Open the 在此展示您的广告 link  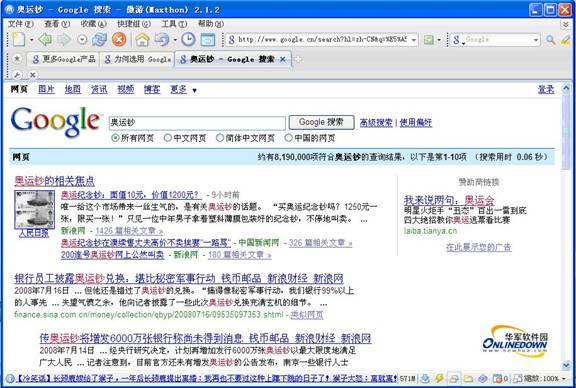tap(479, 247)
